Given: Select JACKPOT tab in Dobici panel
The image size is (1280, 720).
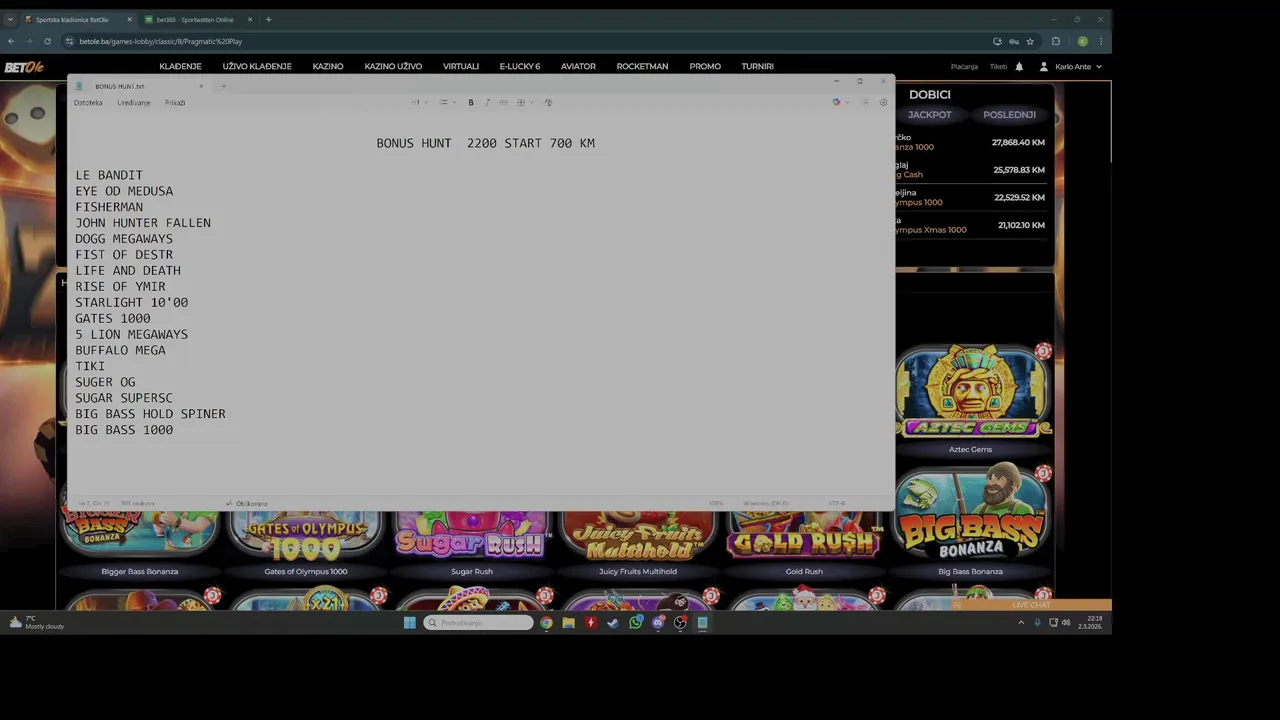Looking at the screenshot, I should 930,115.
